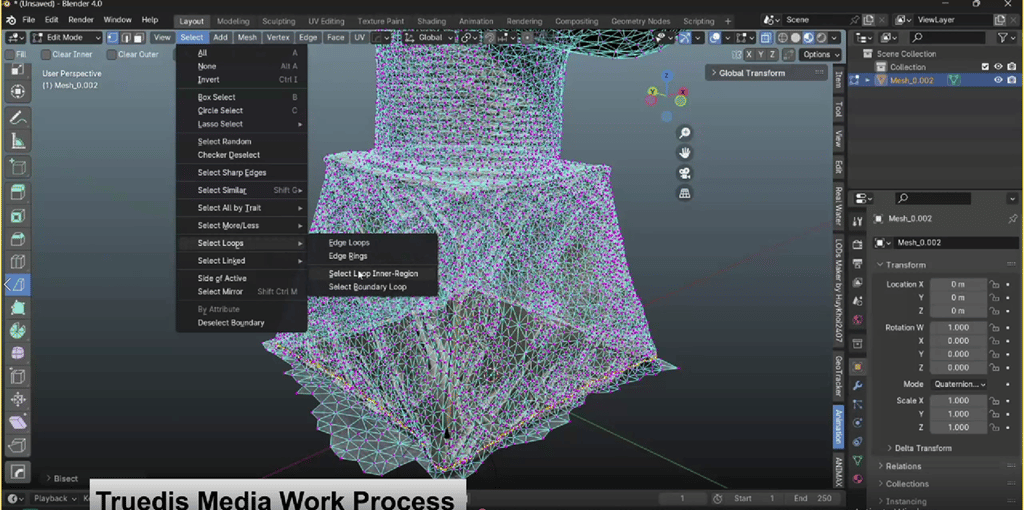This screenshot has width=1024, height=510.
Task: Hide Mesh_0.002 using its eye icon
Action: click(x=998, y=81)
